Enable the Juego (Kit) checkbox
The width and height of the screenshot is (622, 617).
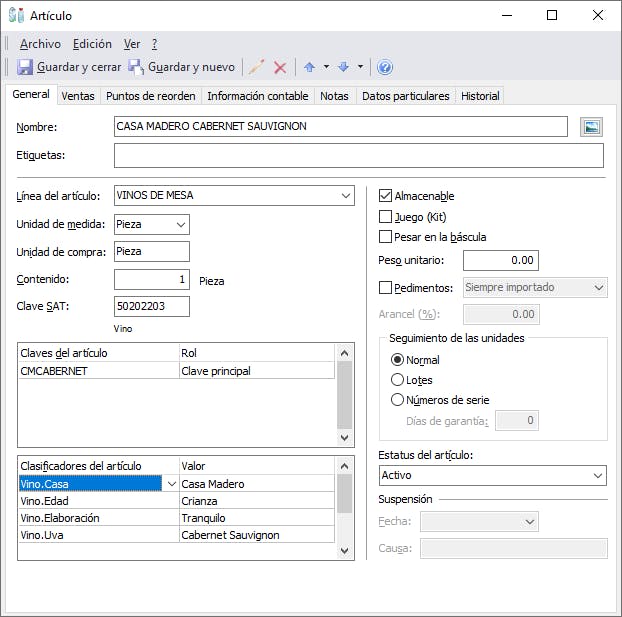click(386, 216)
